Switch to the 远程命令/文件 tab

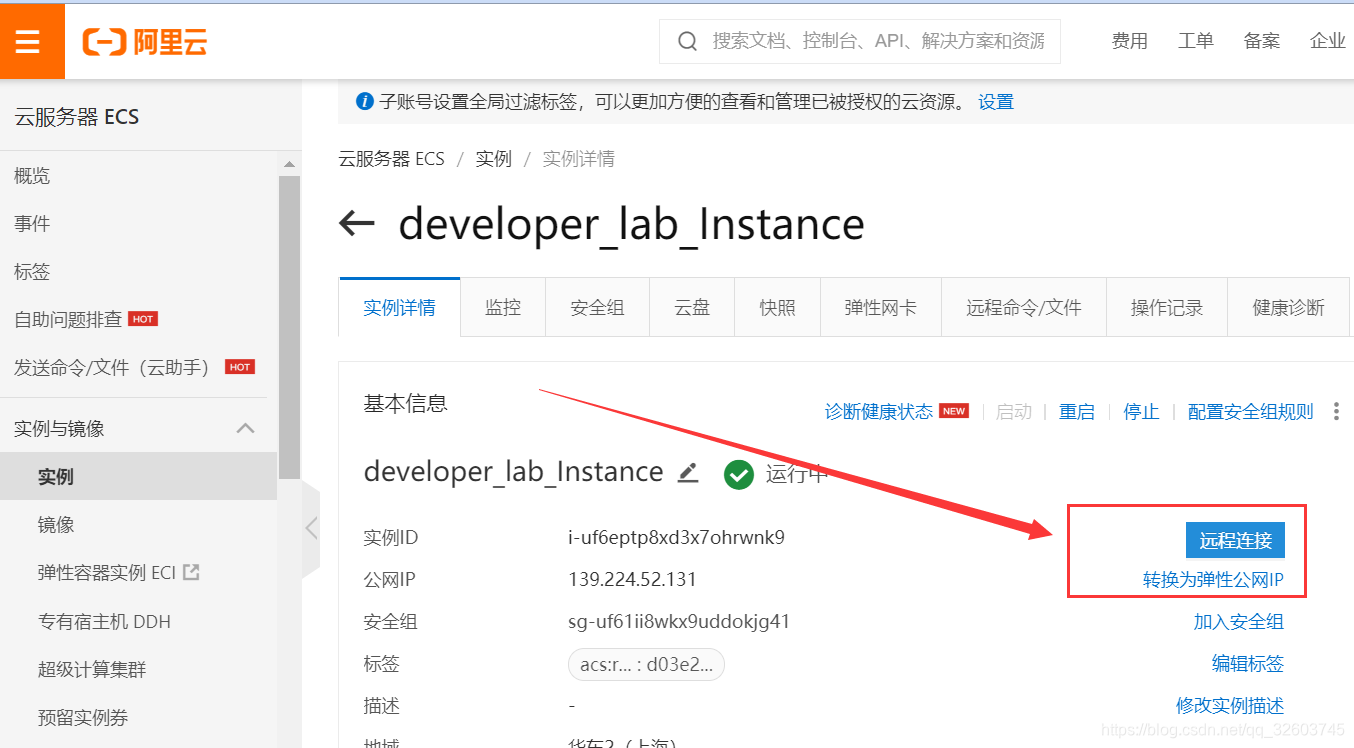(x=1024, y=307)
